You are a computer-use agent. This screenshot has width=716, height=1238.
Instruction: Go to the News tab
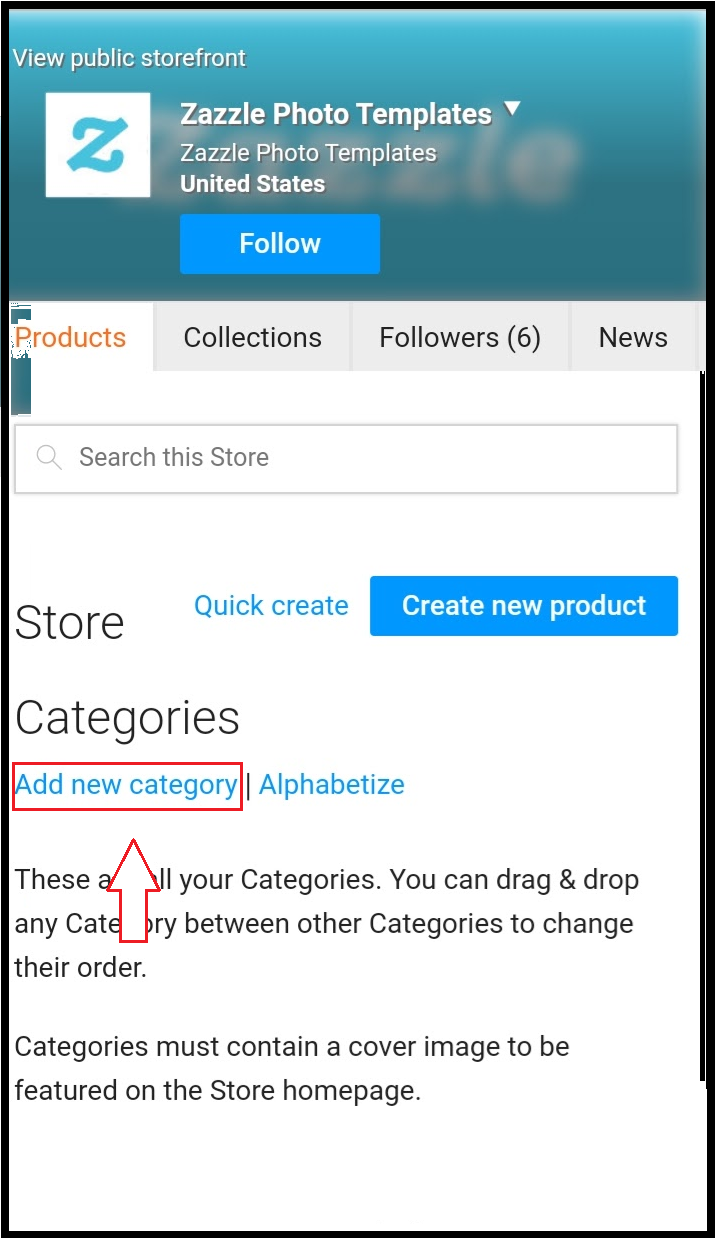pyautogui.click(x=632, y=337)
